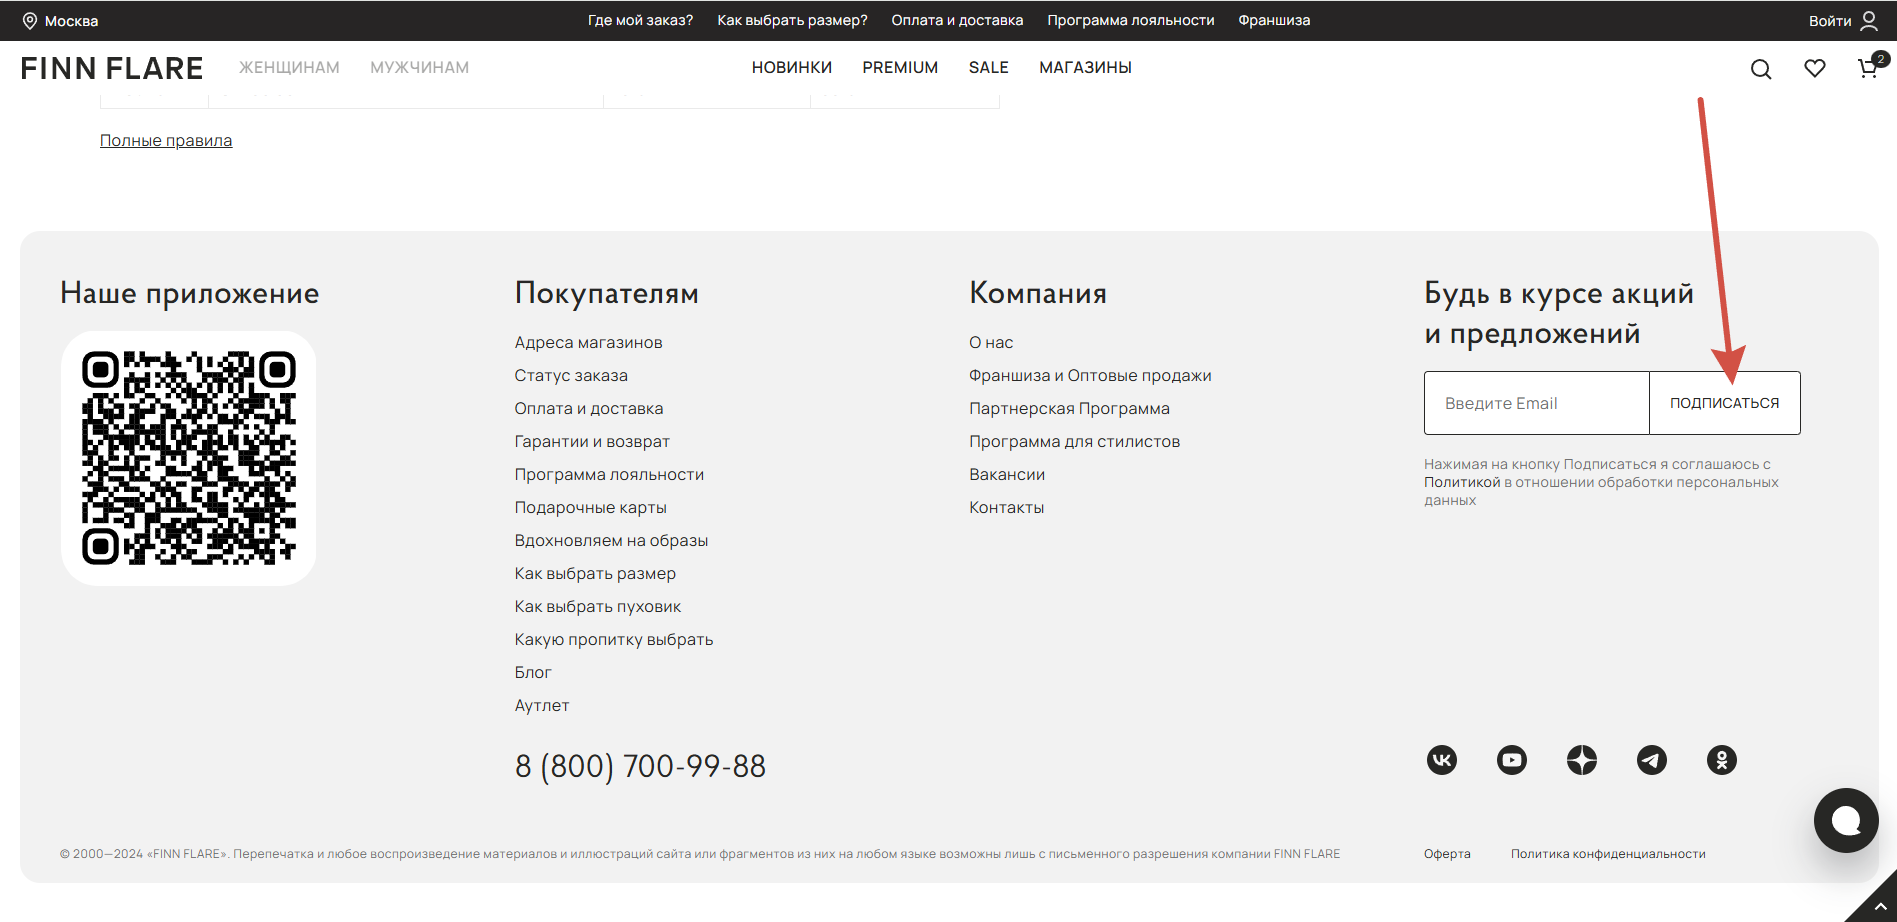Open 'Адреса магазинов' footer link

588,342
